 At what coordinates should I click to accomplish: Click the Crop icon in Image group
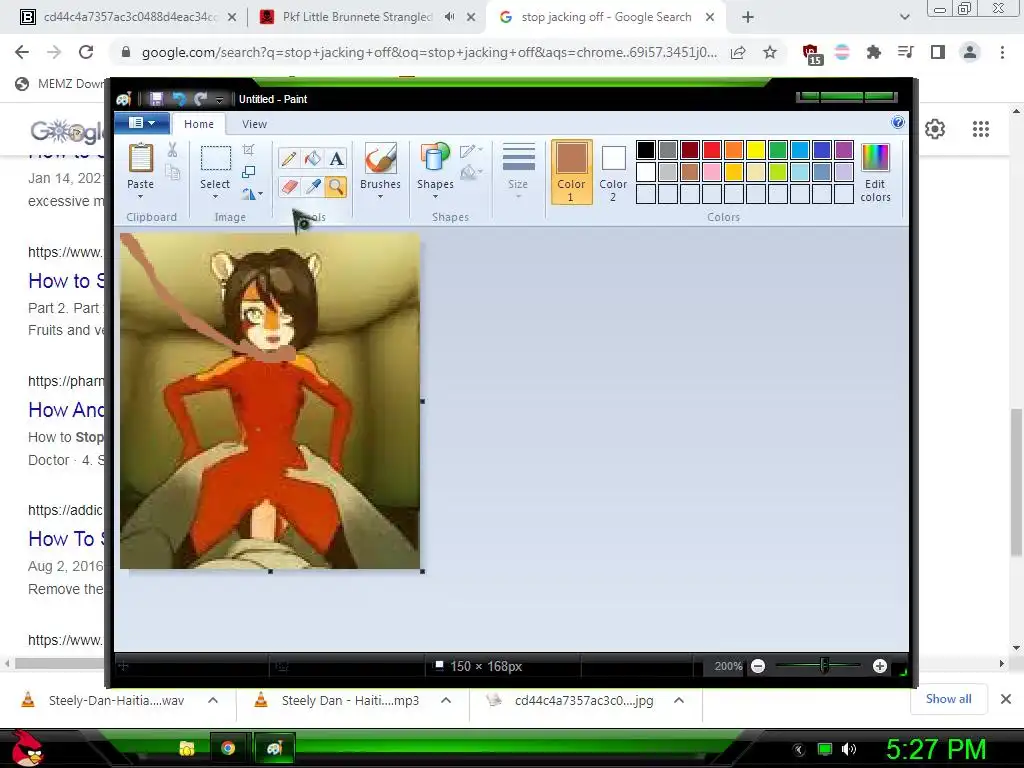(248, 150)
